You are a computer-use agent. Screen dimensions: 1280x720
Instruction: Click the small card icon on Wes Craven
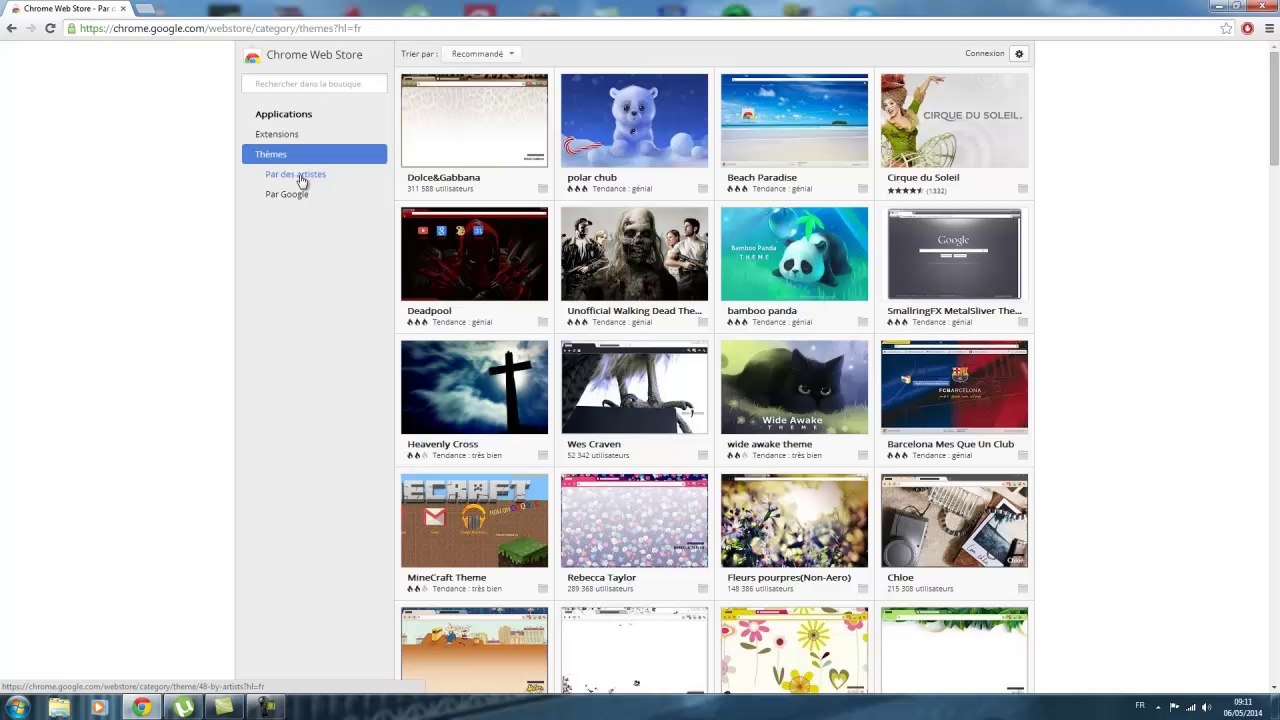(702, 456)
